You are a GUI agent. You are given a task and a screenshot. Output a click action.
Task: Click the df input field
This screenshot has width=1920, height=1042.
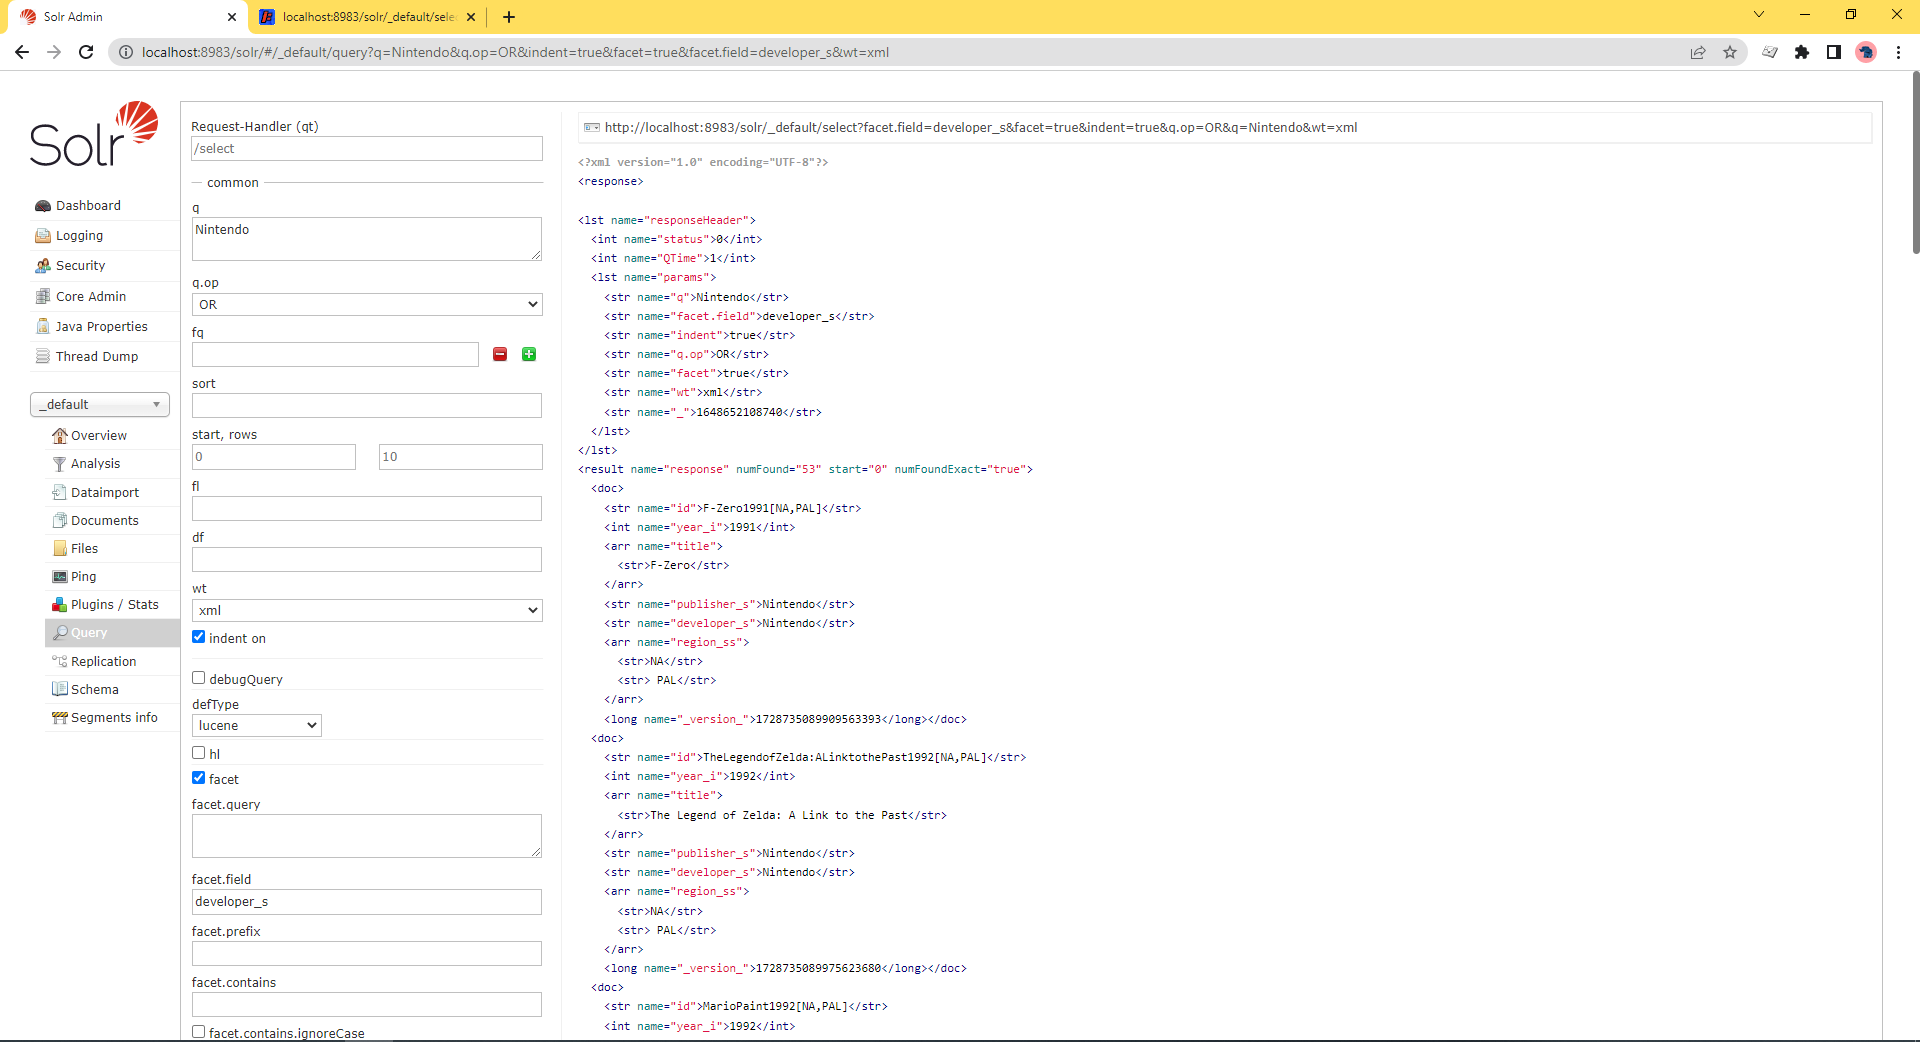click(367, 560)
